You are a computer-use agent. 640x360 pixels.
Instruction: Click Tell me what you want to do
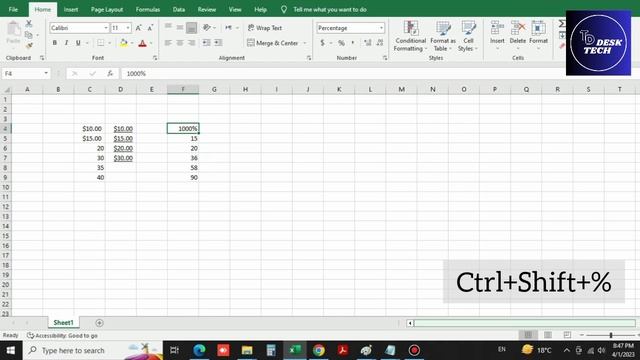point(329,9)
